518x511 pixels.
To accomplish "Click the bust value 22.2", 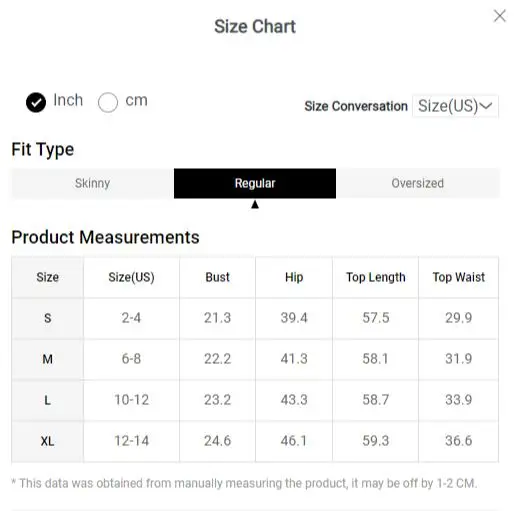I will click(x=217, y=359).
